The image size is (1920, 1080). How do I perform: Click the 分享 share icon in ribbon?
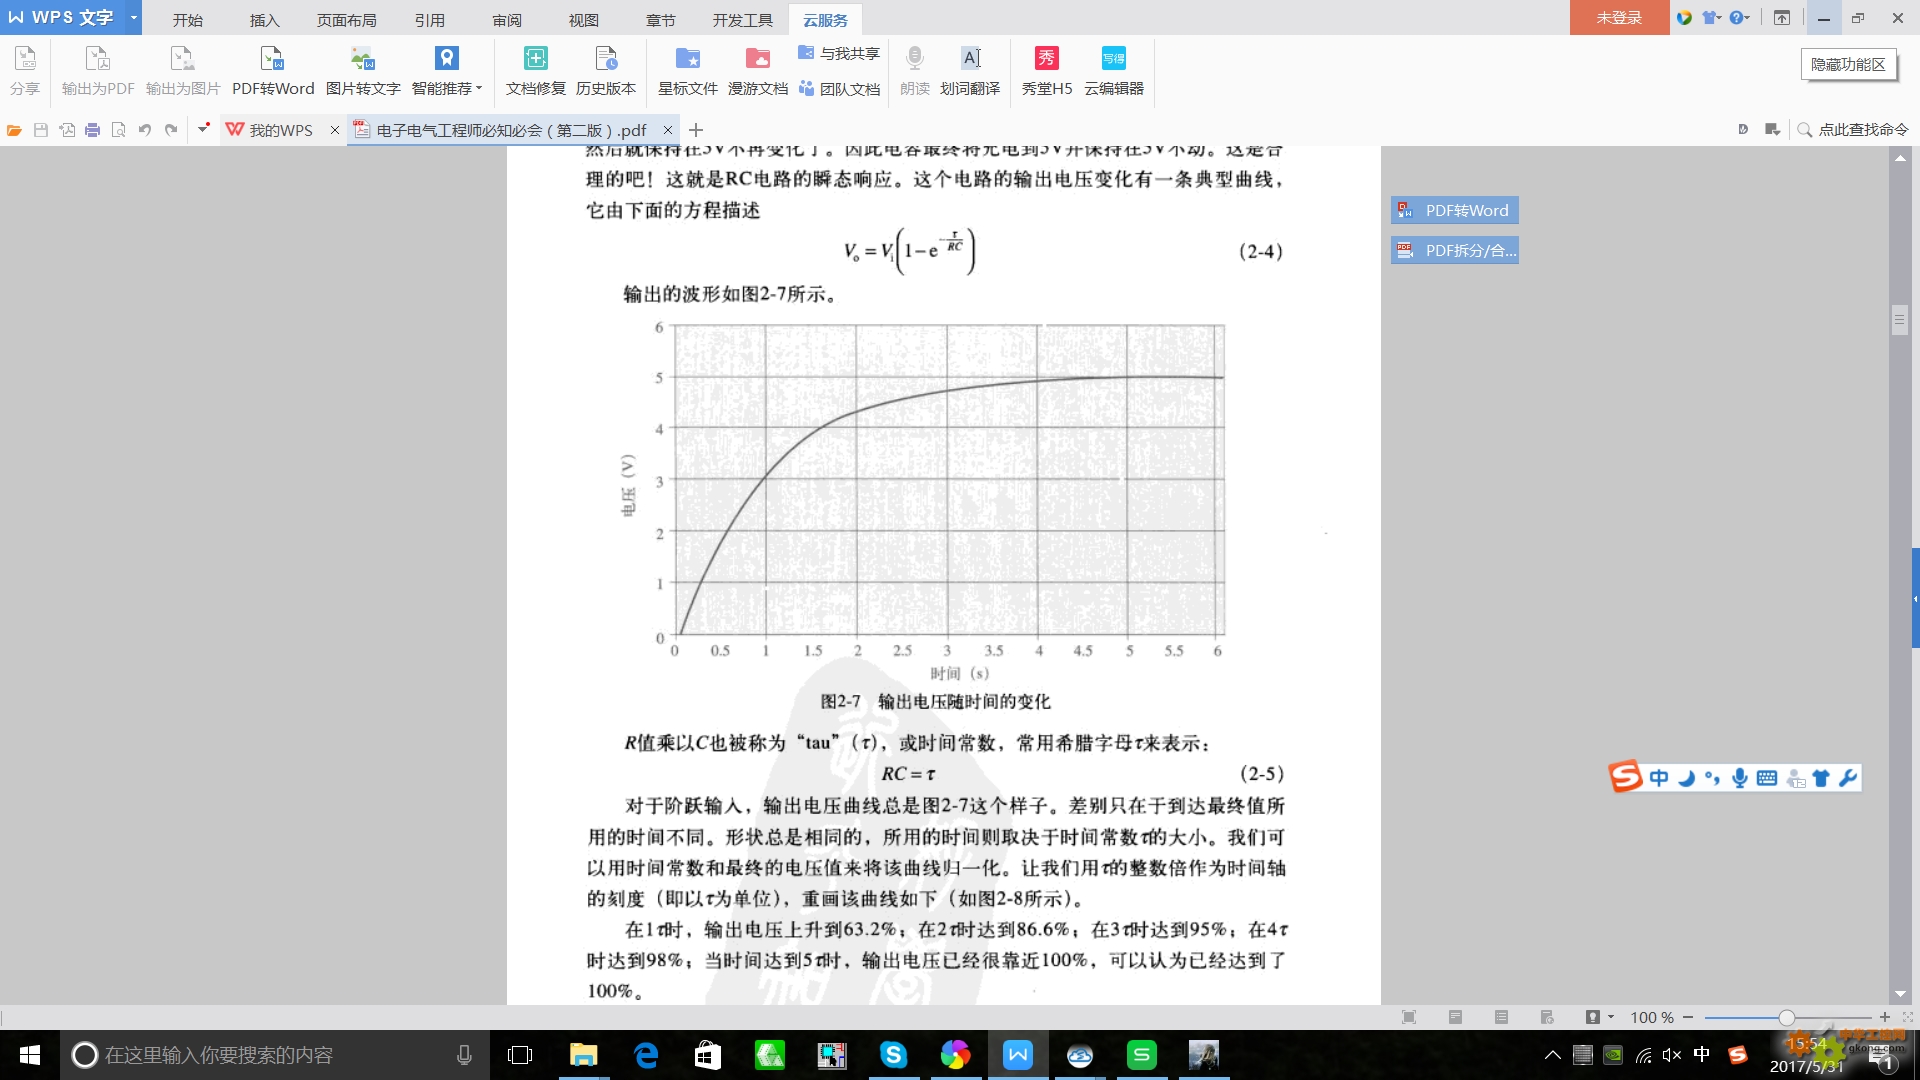pos(25,70)
